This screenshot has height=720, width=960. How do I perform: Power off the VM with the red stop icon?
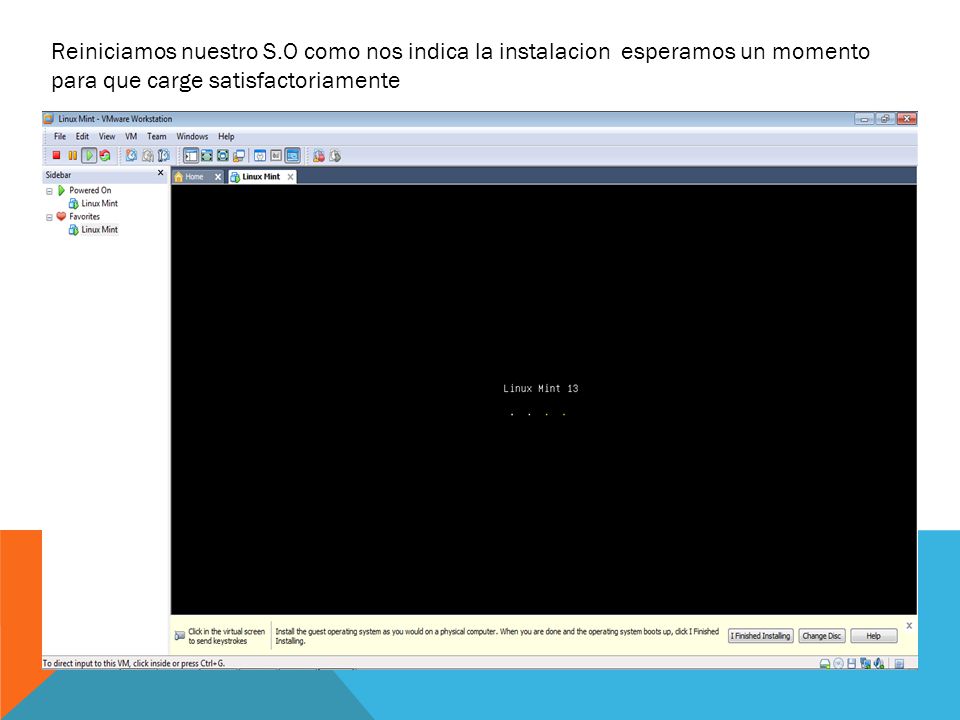(x=56, y=156)
